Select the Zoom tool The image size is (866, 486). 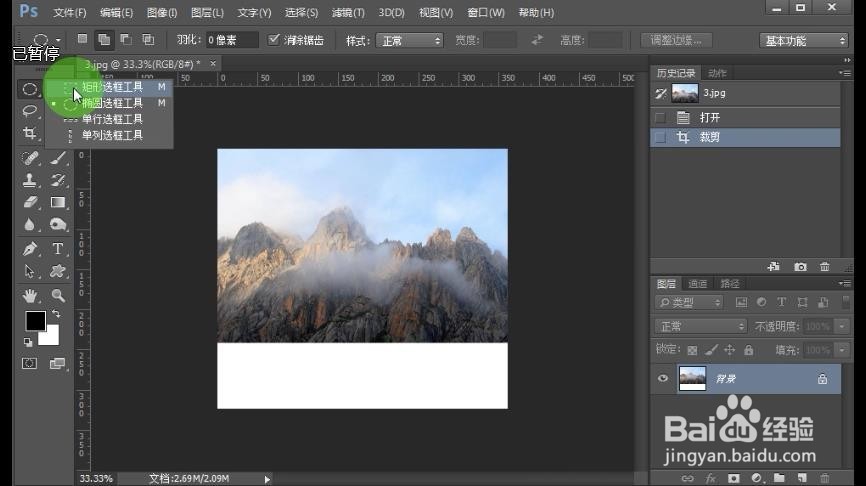point(57,295)
